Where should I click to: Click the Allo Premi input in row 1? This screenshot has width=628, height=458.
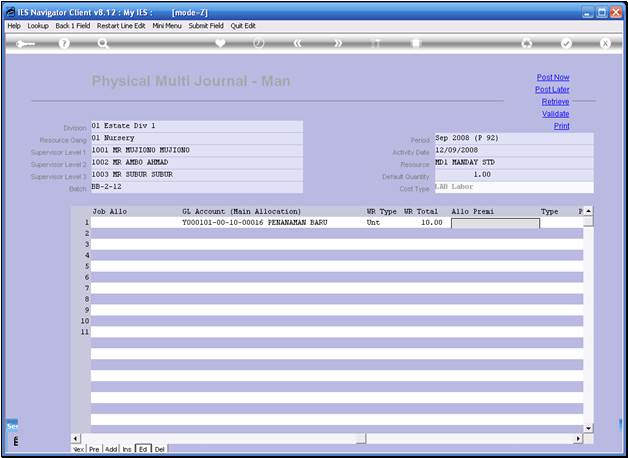[495, 223]
